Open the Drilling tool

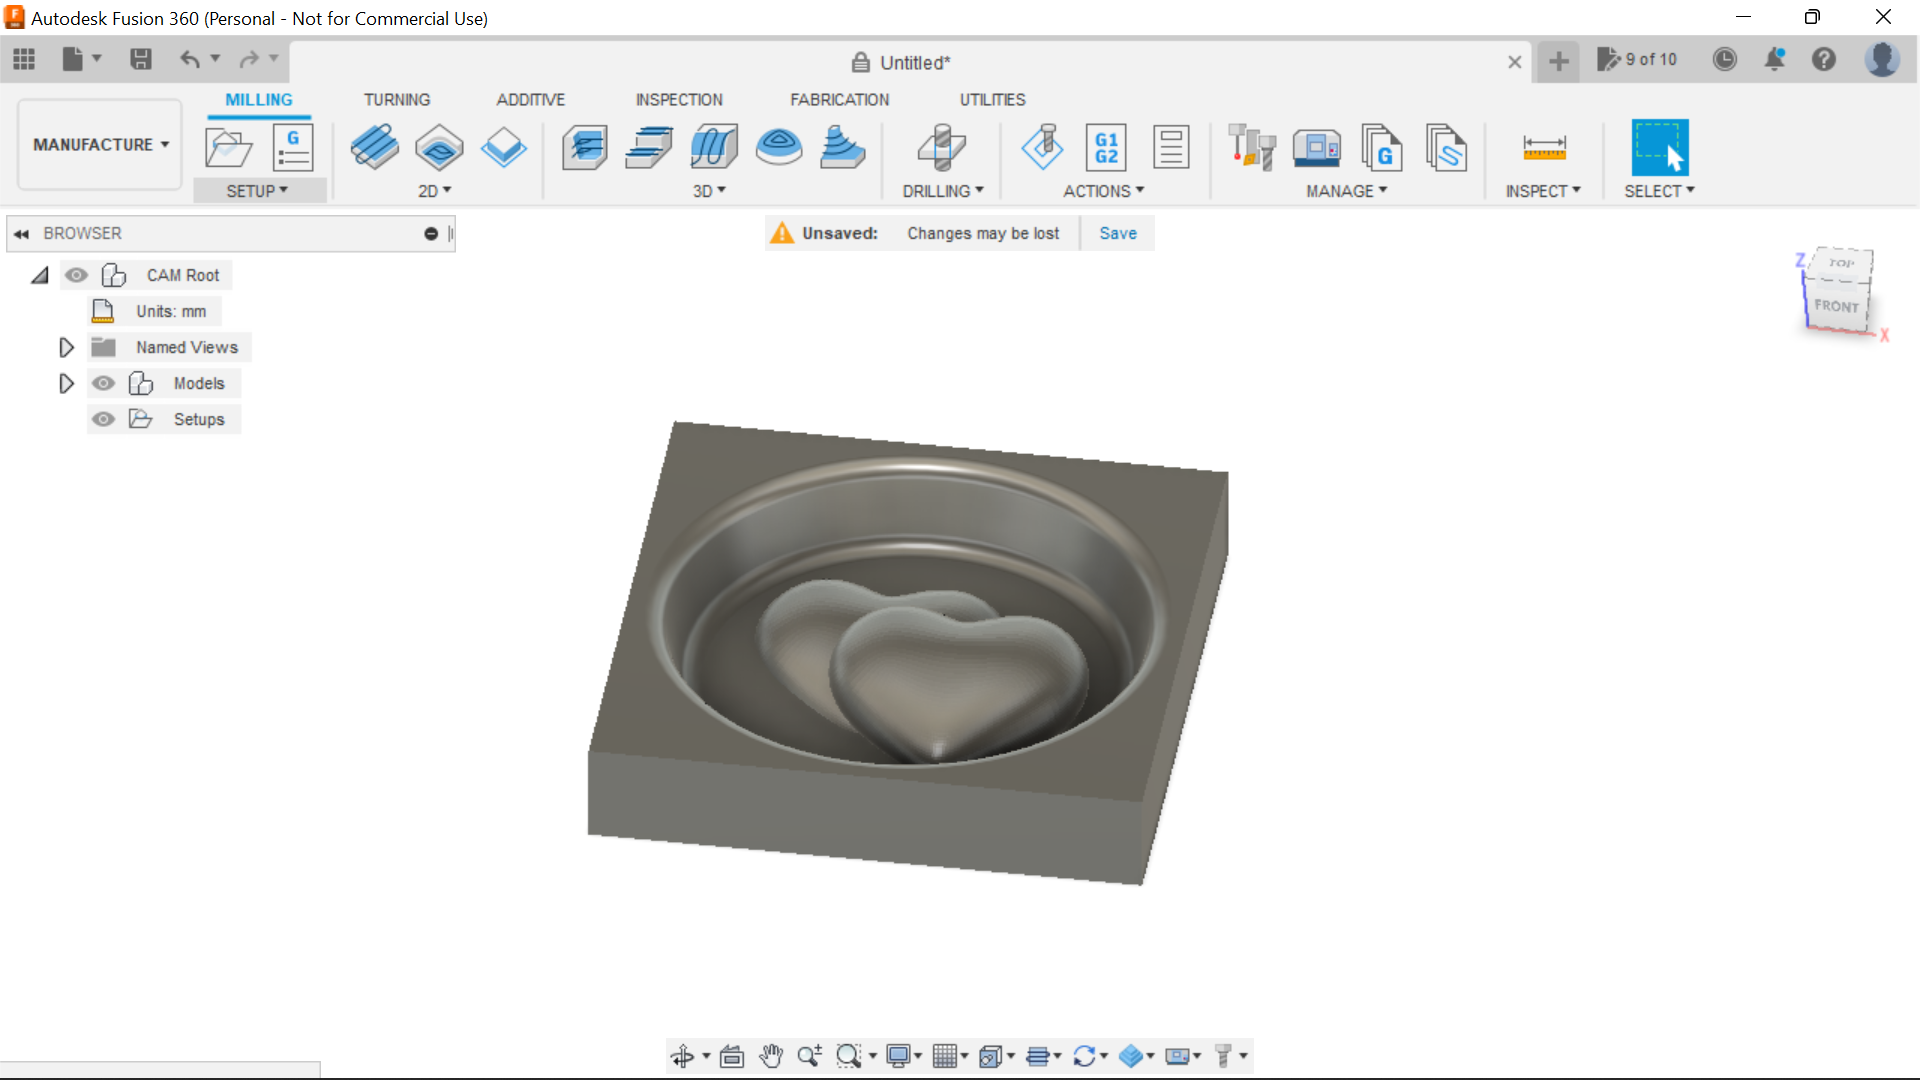941,147
